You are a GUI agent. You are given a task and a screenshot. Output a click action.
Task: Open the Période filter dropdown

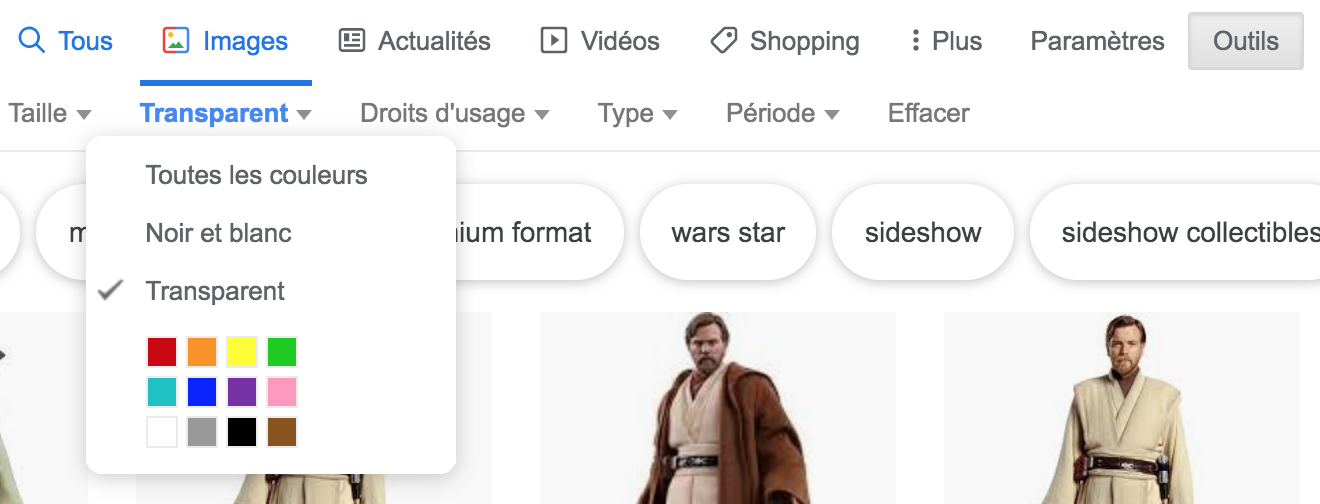click(x=782, y=113)
